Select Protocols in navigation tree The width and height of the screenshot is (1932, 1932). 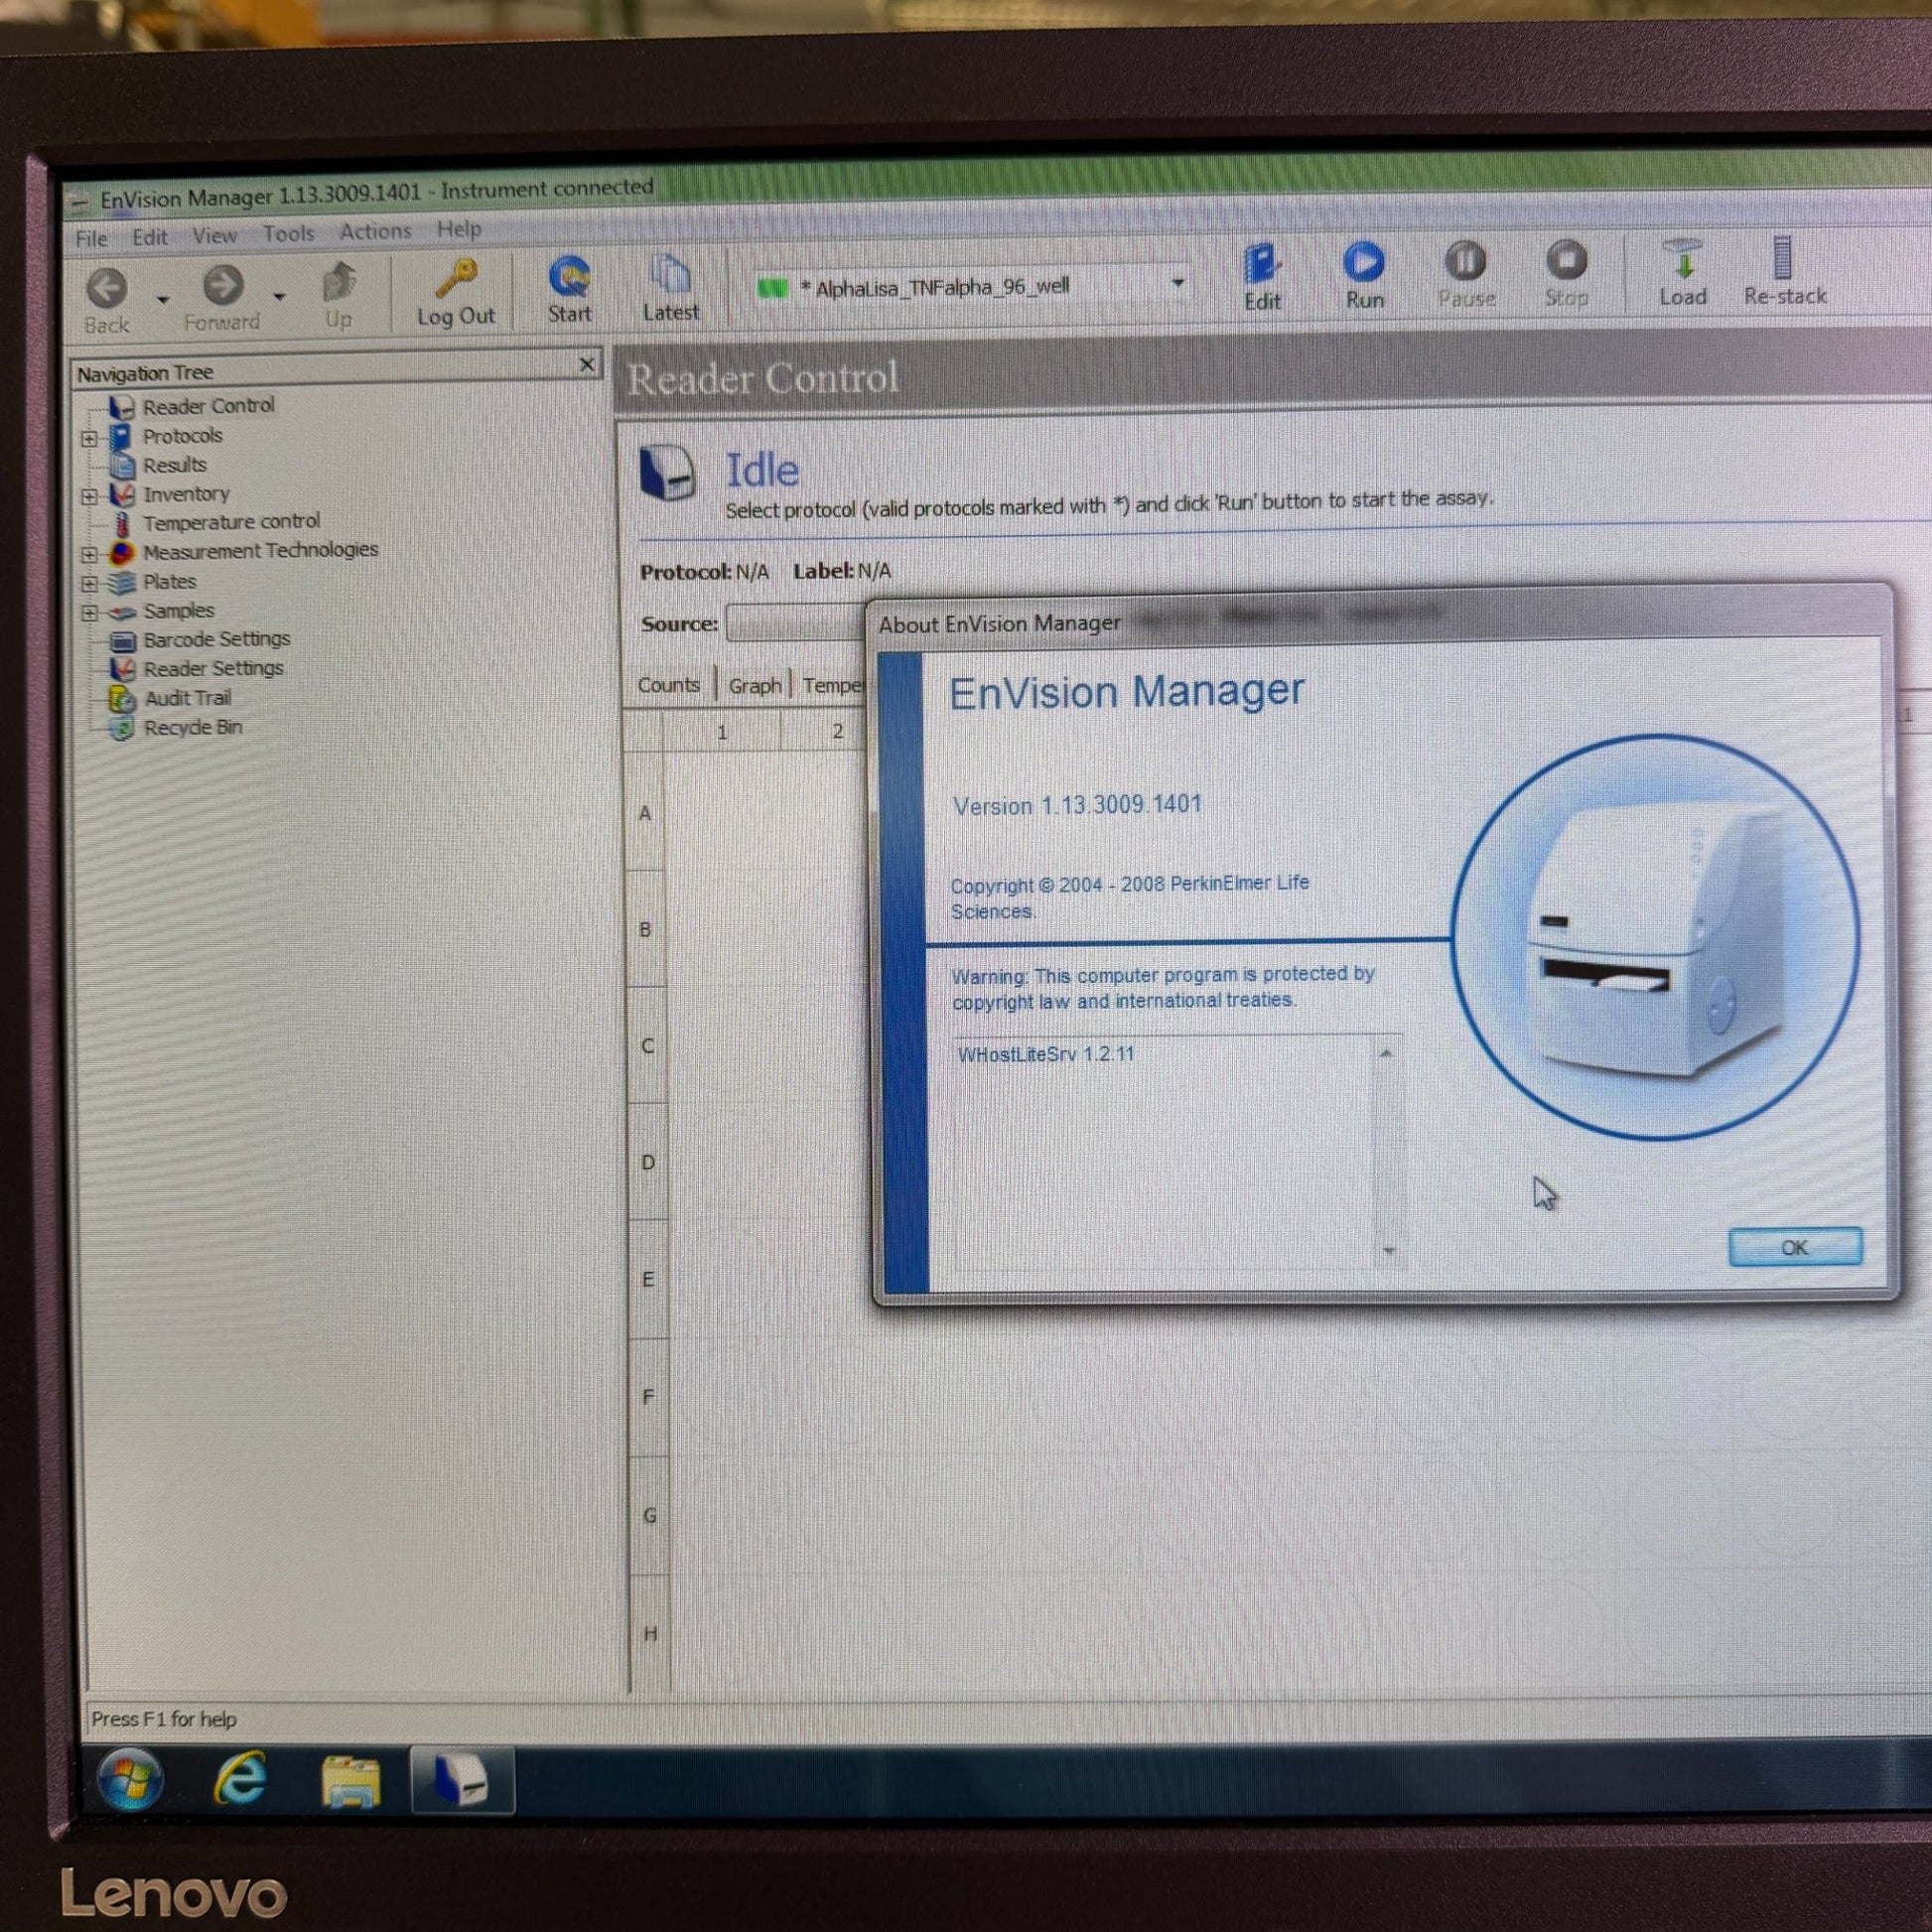182,436
